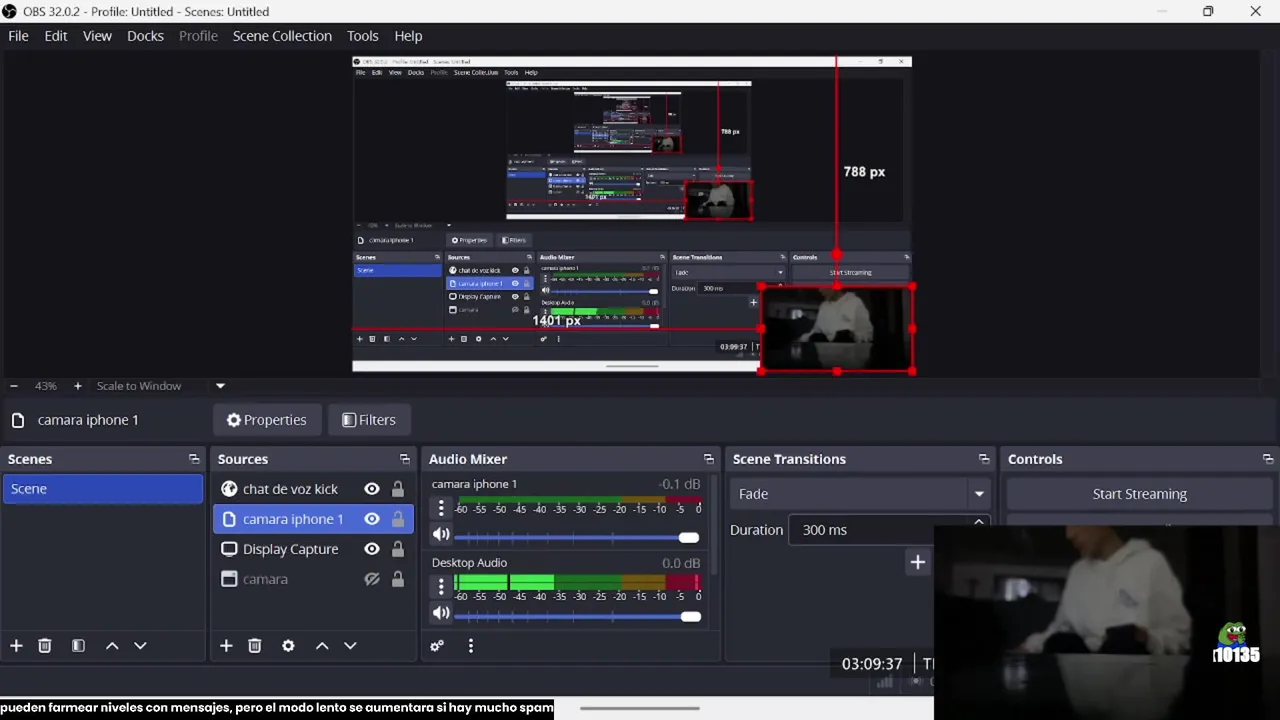Click the Start Streaming button
Image resolution: width=1280 pixels, height=720 pixels.
[x=1140, y=494]
